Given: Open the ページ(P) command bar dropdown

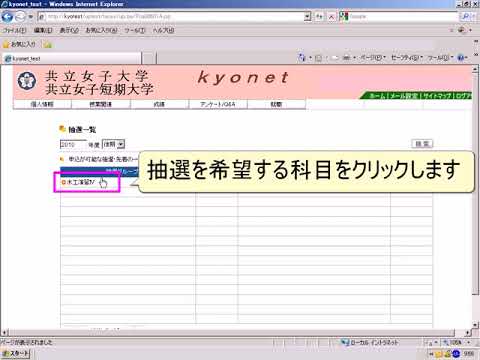Looking at the screenshot, I should click(x=373, y=58).
